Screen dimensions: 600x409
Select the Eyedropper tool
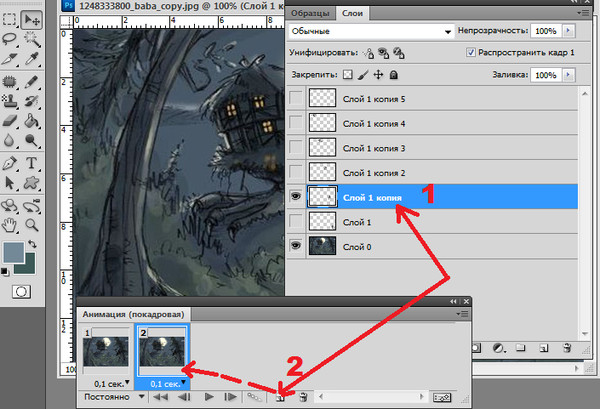pos(31,58)
